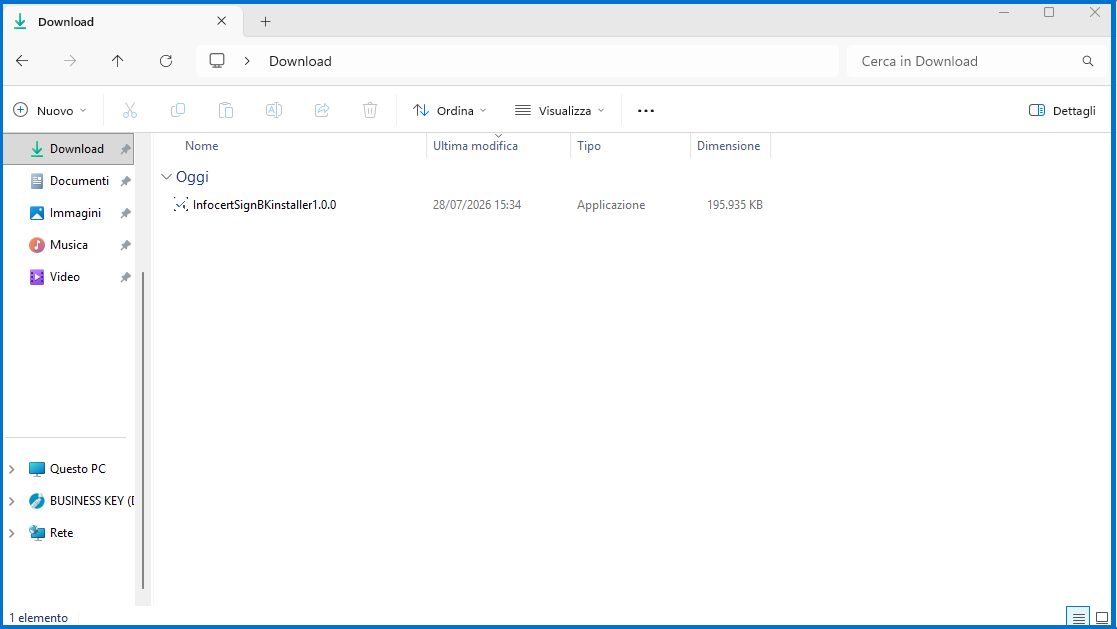Switch to details list view icon
This screenshot has width=1117, height=629.
[x=1079, y=618]
